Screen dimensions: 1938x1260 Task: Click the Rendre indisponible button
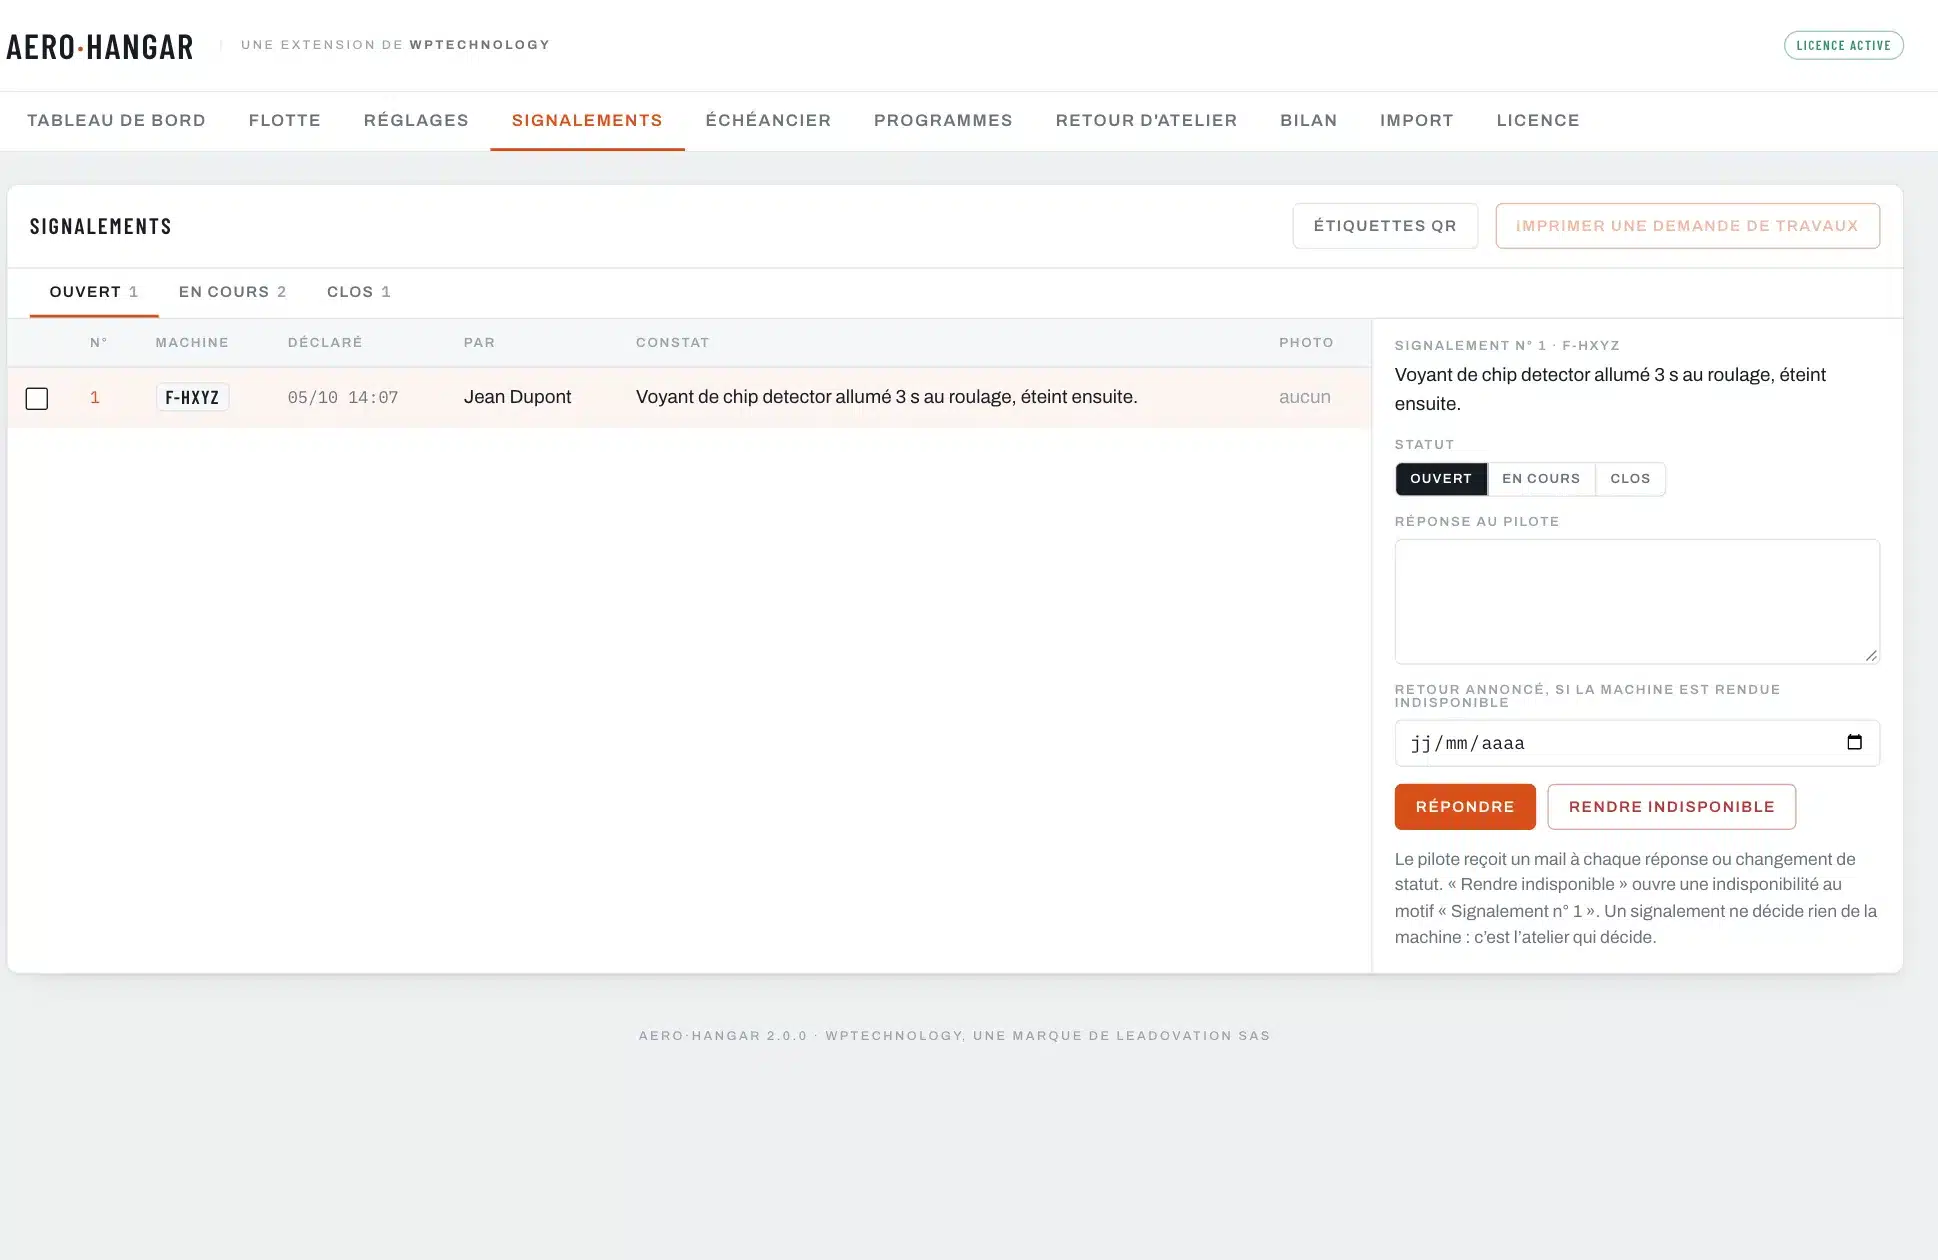[x=1671, y=807]
